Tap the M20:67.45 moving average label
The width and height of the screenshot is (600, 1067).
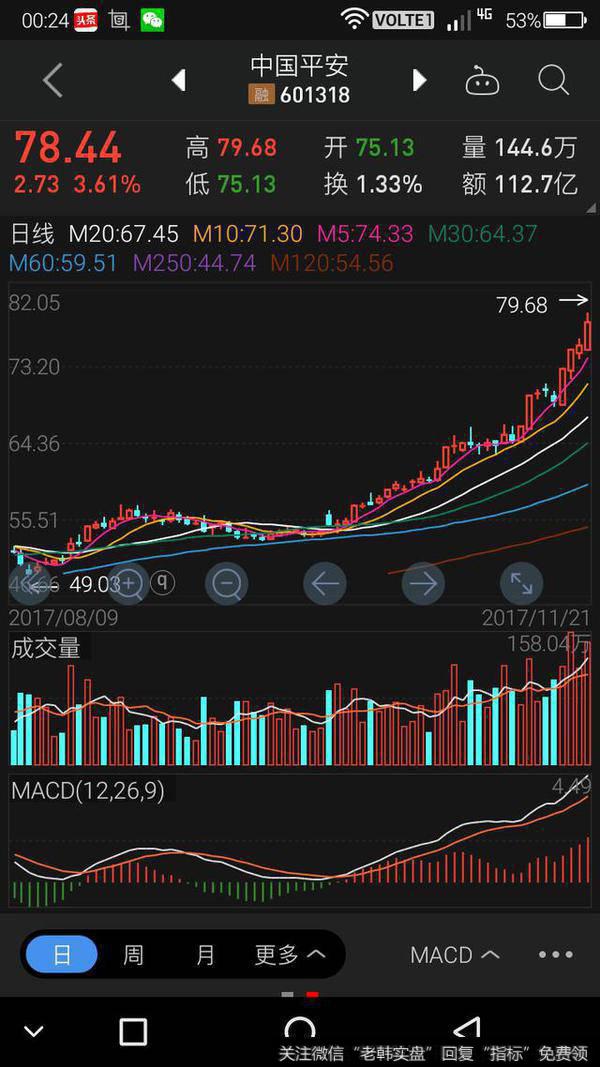coord(124,234)
